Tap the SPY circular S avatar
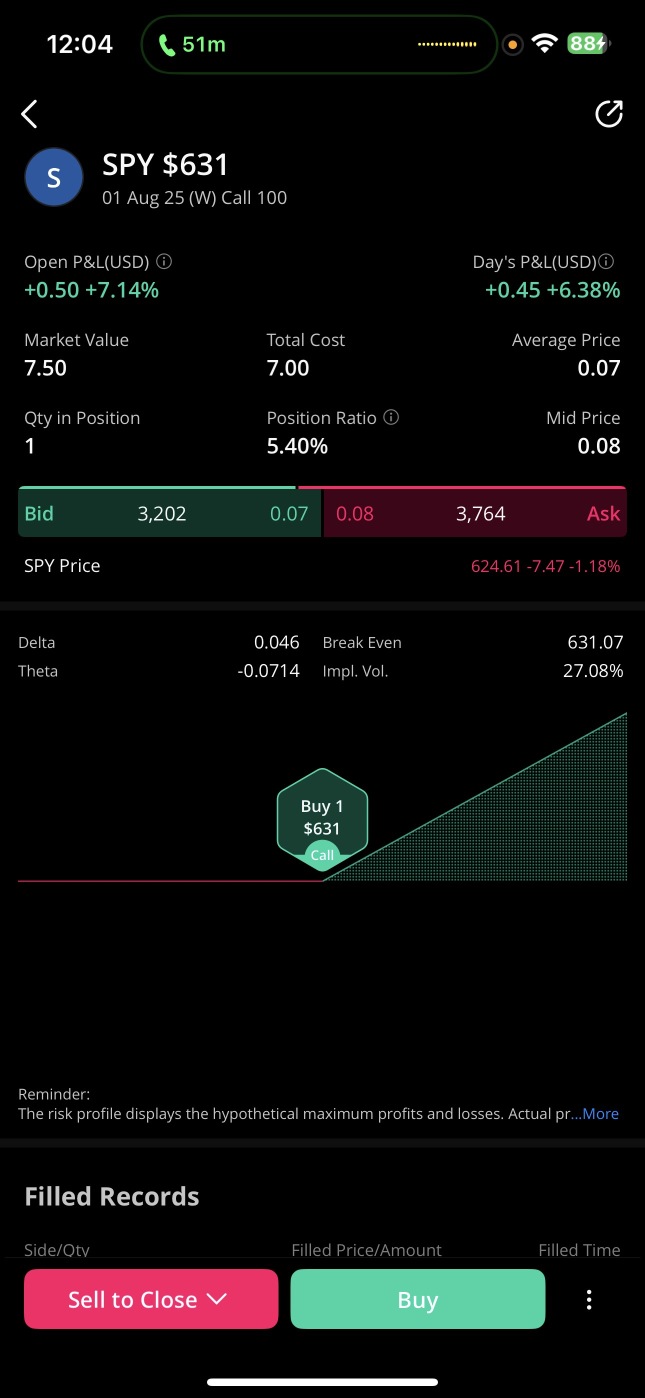 tap(54, 177)
